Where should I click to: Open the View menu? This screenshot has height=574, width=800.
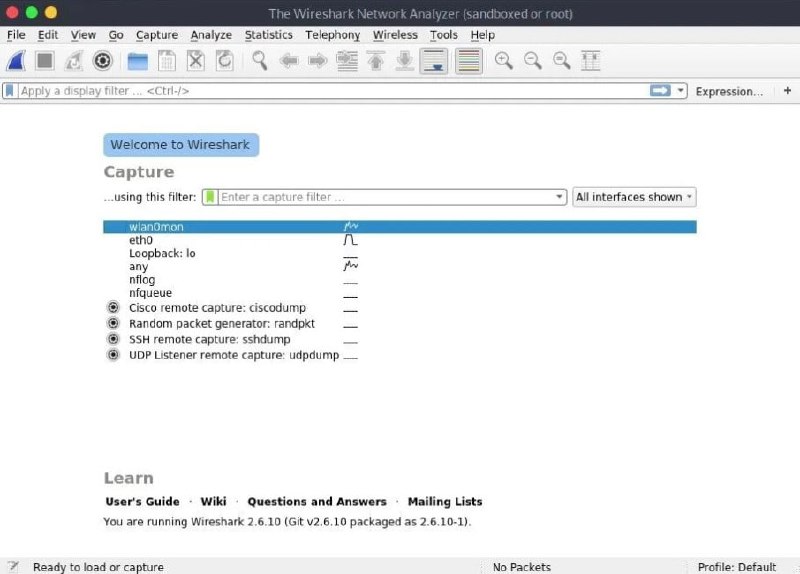(83, 35)
